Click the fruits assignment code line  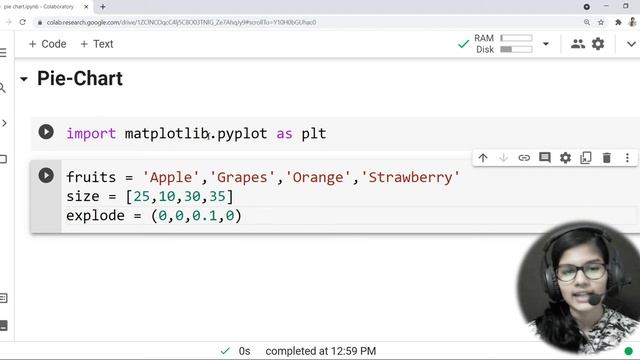coord(263,178)
